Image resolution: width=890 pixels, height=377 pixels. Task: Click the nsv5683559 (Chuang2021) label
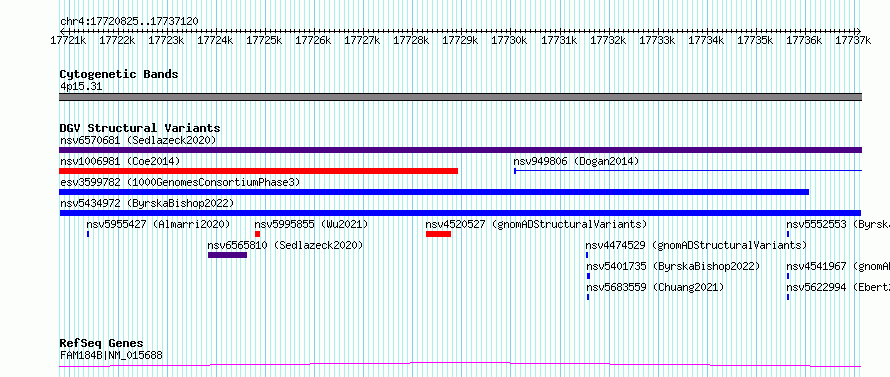[655, 287]
